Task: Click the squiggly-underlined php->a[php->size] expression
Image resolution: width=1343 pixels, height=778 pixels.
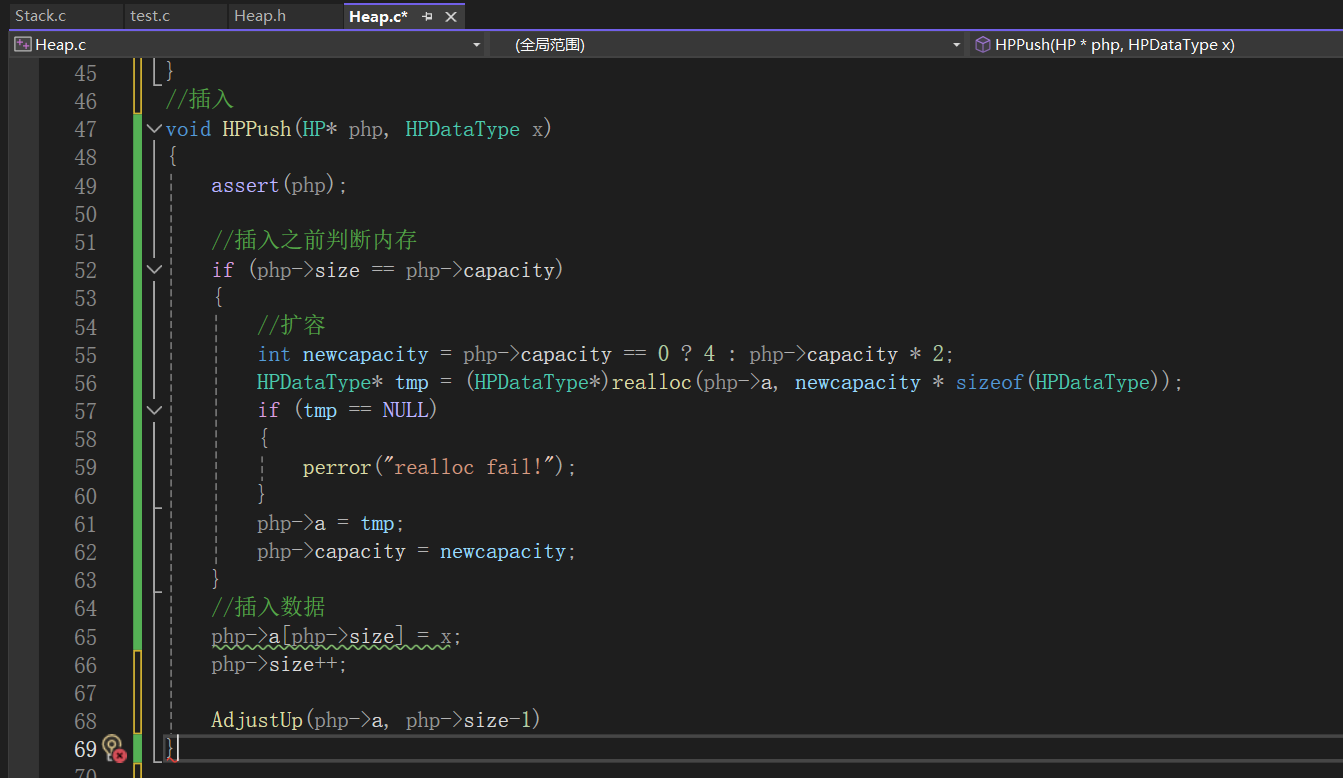Action: coord(308,637)
